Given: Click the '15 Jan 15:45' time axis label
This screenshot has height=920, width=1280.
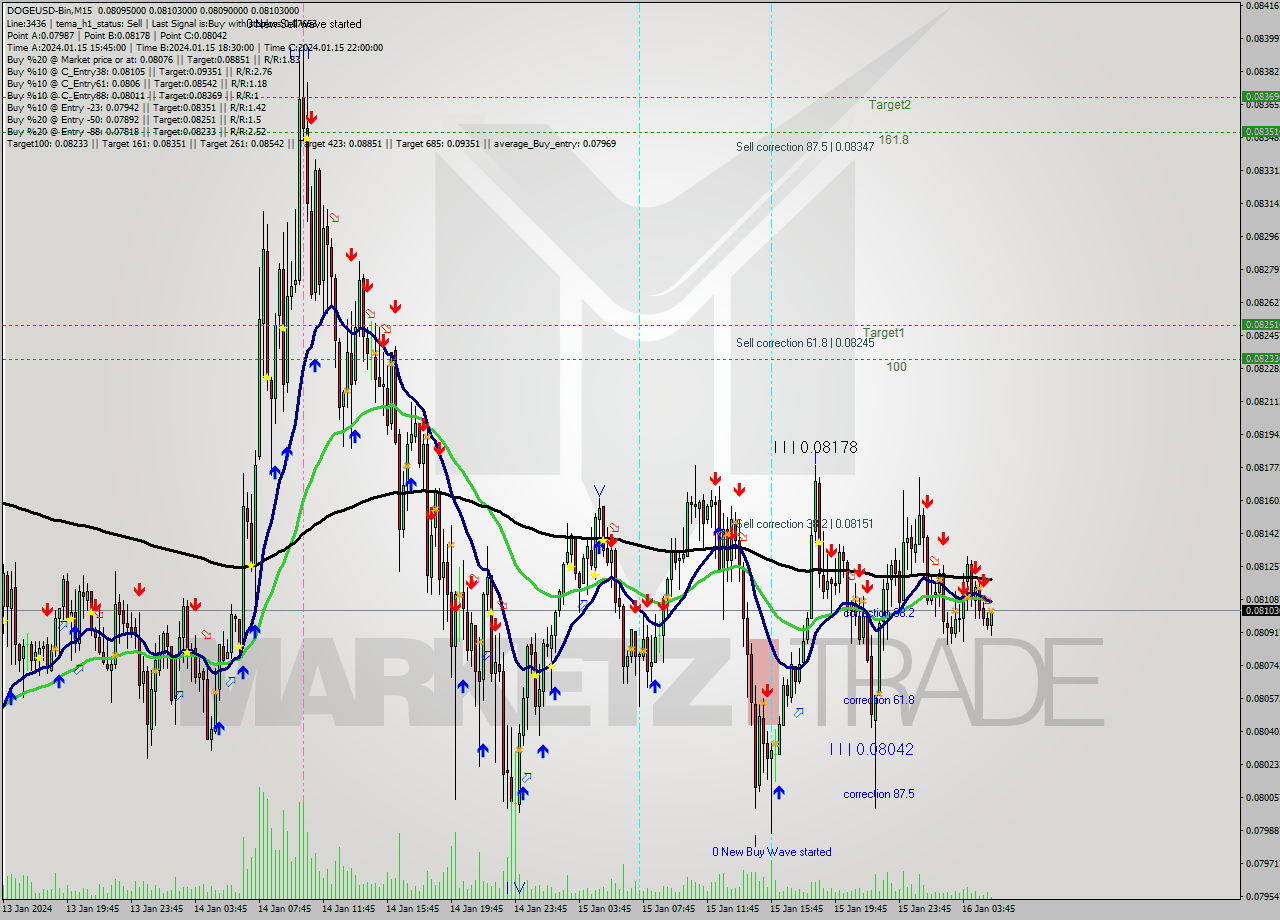Looking at the screenshot, I should (797, 910).
